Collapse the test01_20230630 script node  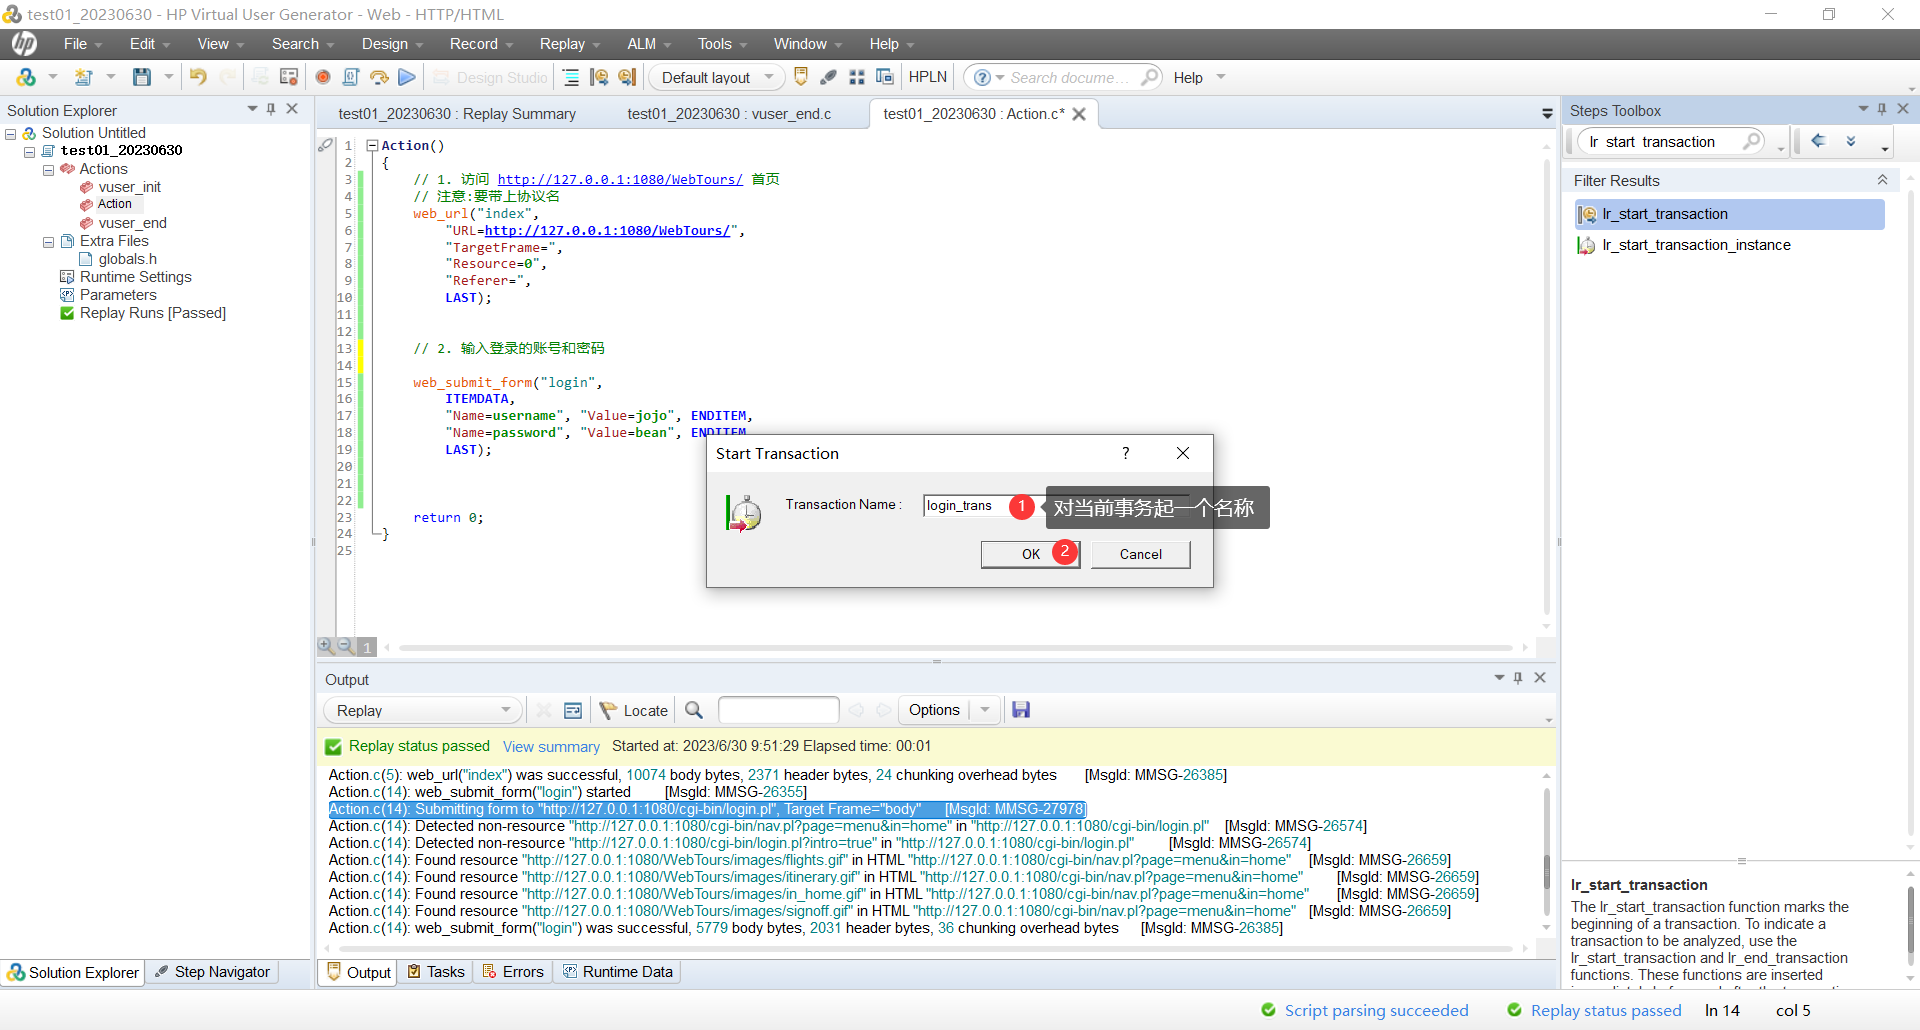pos(30,151)
